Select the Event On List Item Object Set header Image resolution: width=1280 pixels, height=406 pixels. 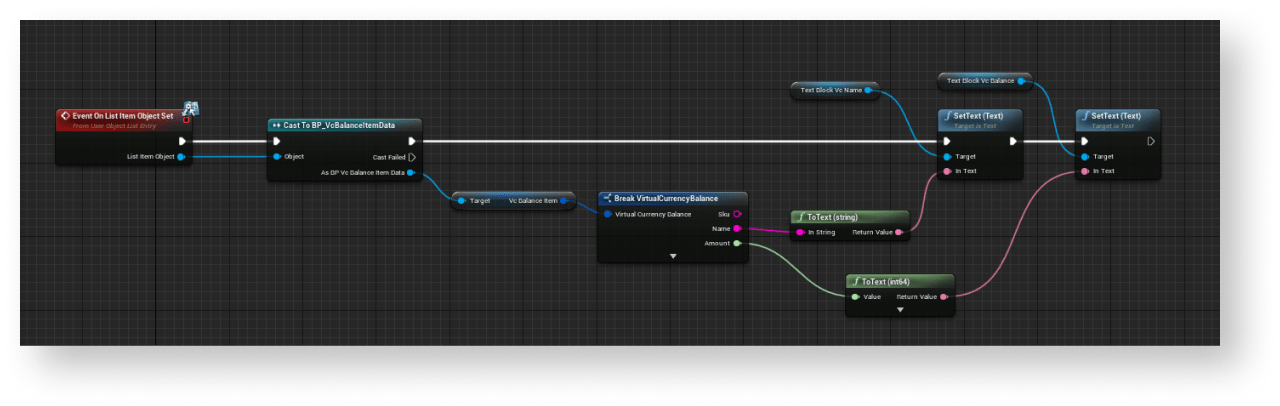[x=122, y=117]
